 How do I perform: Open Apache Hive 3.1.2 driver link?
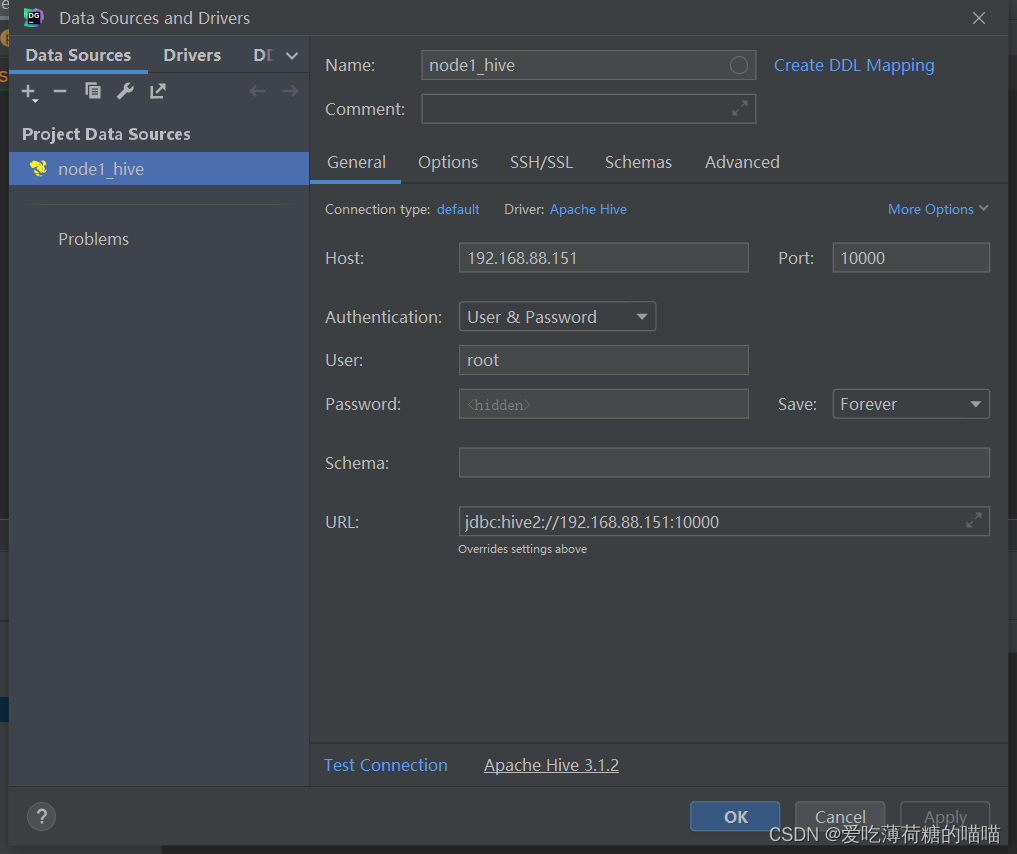point(551,765)
